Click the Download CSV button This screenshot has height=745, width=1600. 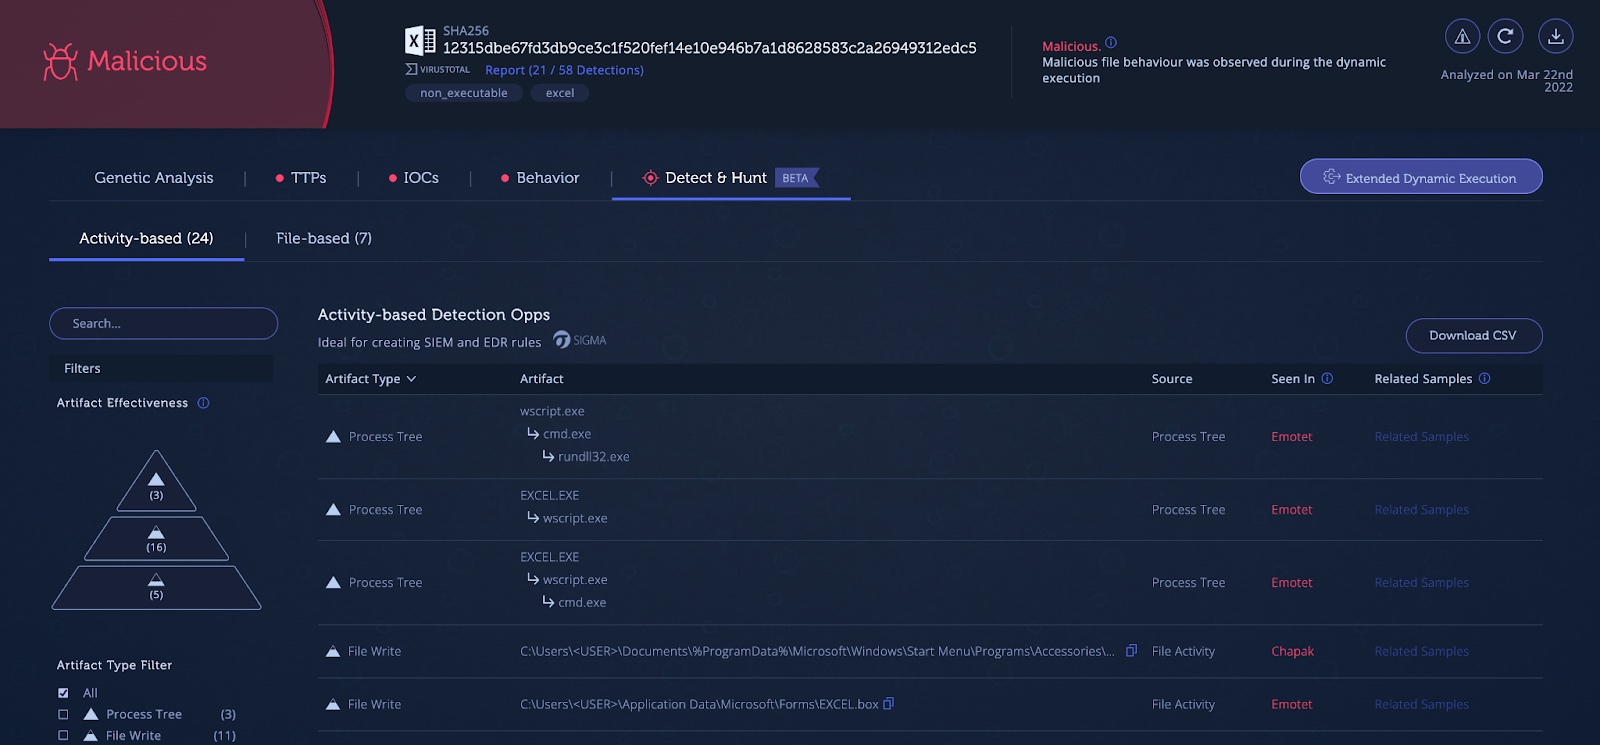coord(1473,336)
